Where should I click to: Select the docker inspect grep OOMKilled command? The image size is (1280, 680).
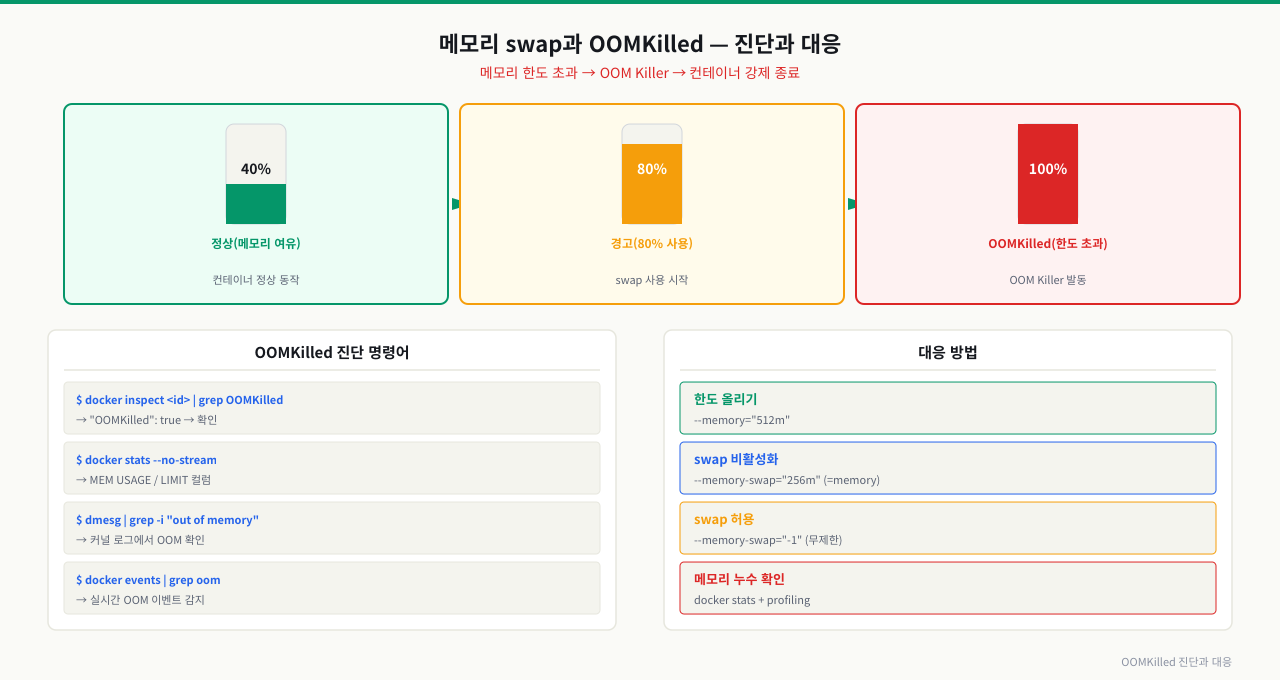tap(180, 400)
